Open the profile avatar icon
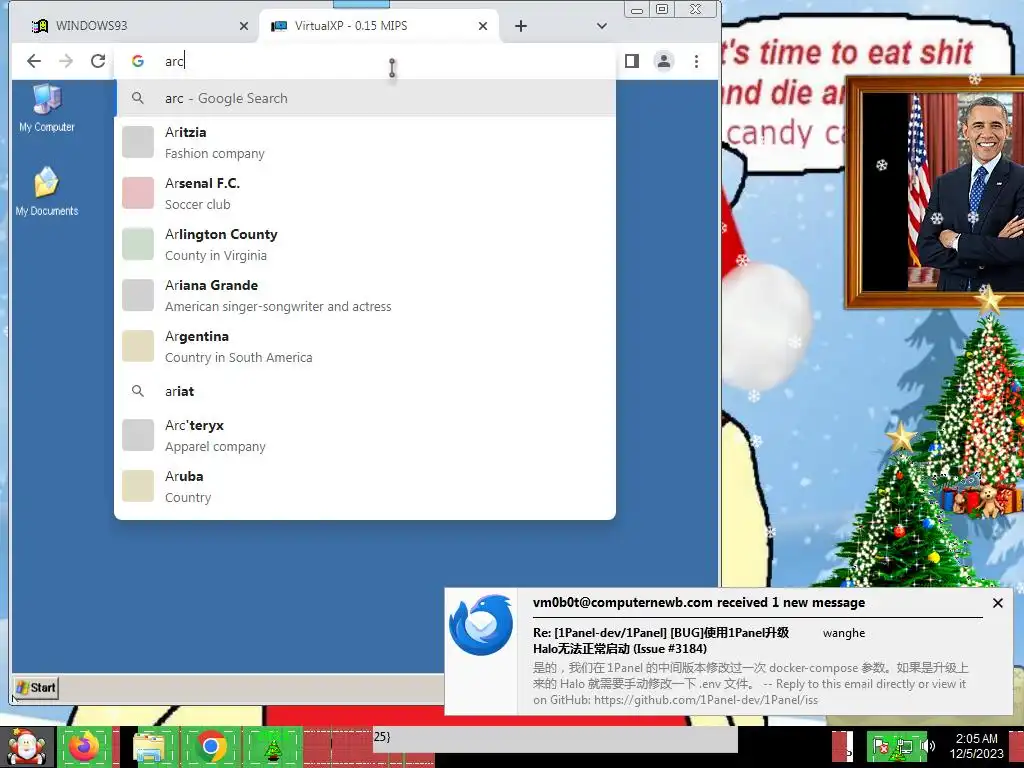Screen dimensions: 1024x768 pyautogui.click(x=664, y=61)
